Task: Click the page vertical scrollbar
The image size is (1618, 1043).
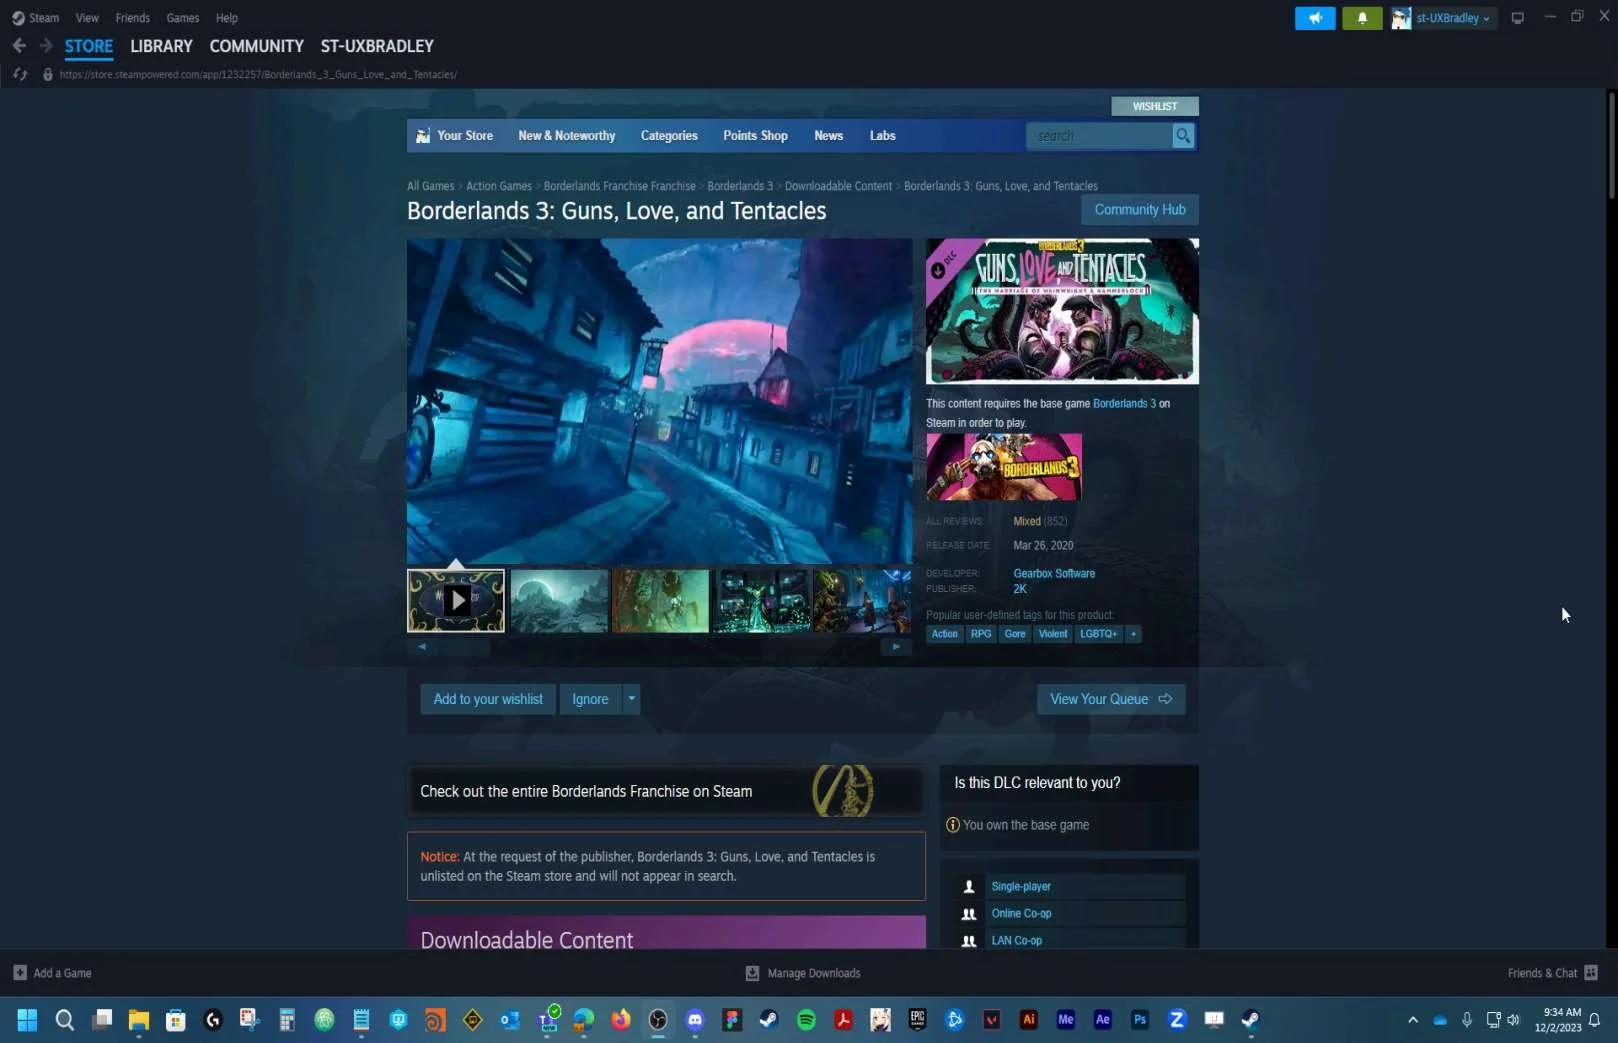Action: (x=1611, y=145)
